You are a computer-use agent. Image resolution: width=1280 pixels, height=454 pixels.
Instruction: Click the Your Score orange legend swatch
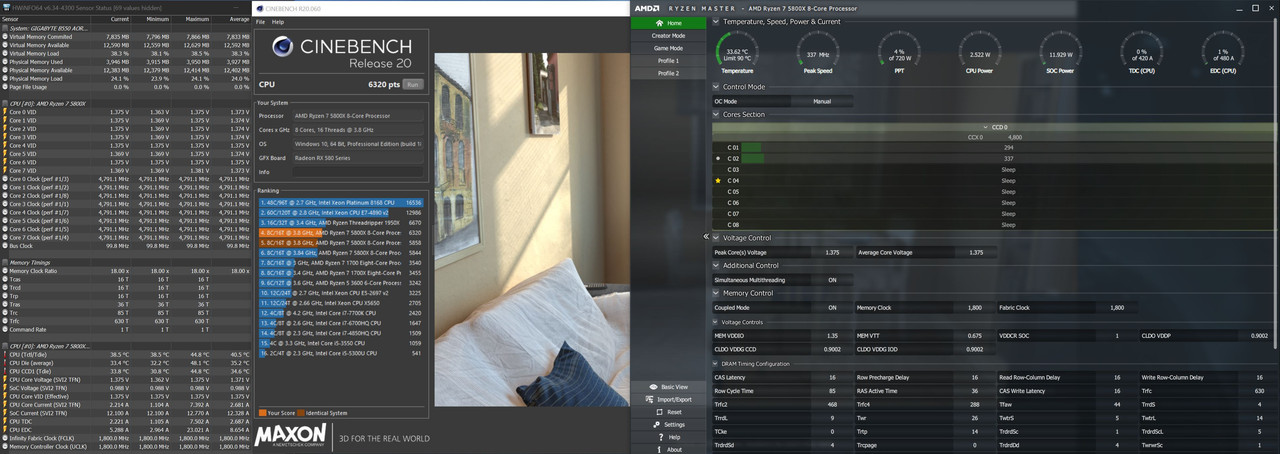click(x=262, y=412)
